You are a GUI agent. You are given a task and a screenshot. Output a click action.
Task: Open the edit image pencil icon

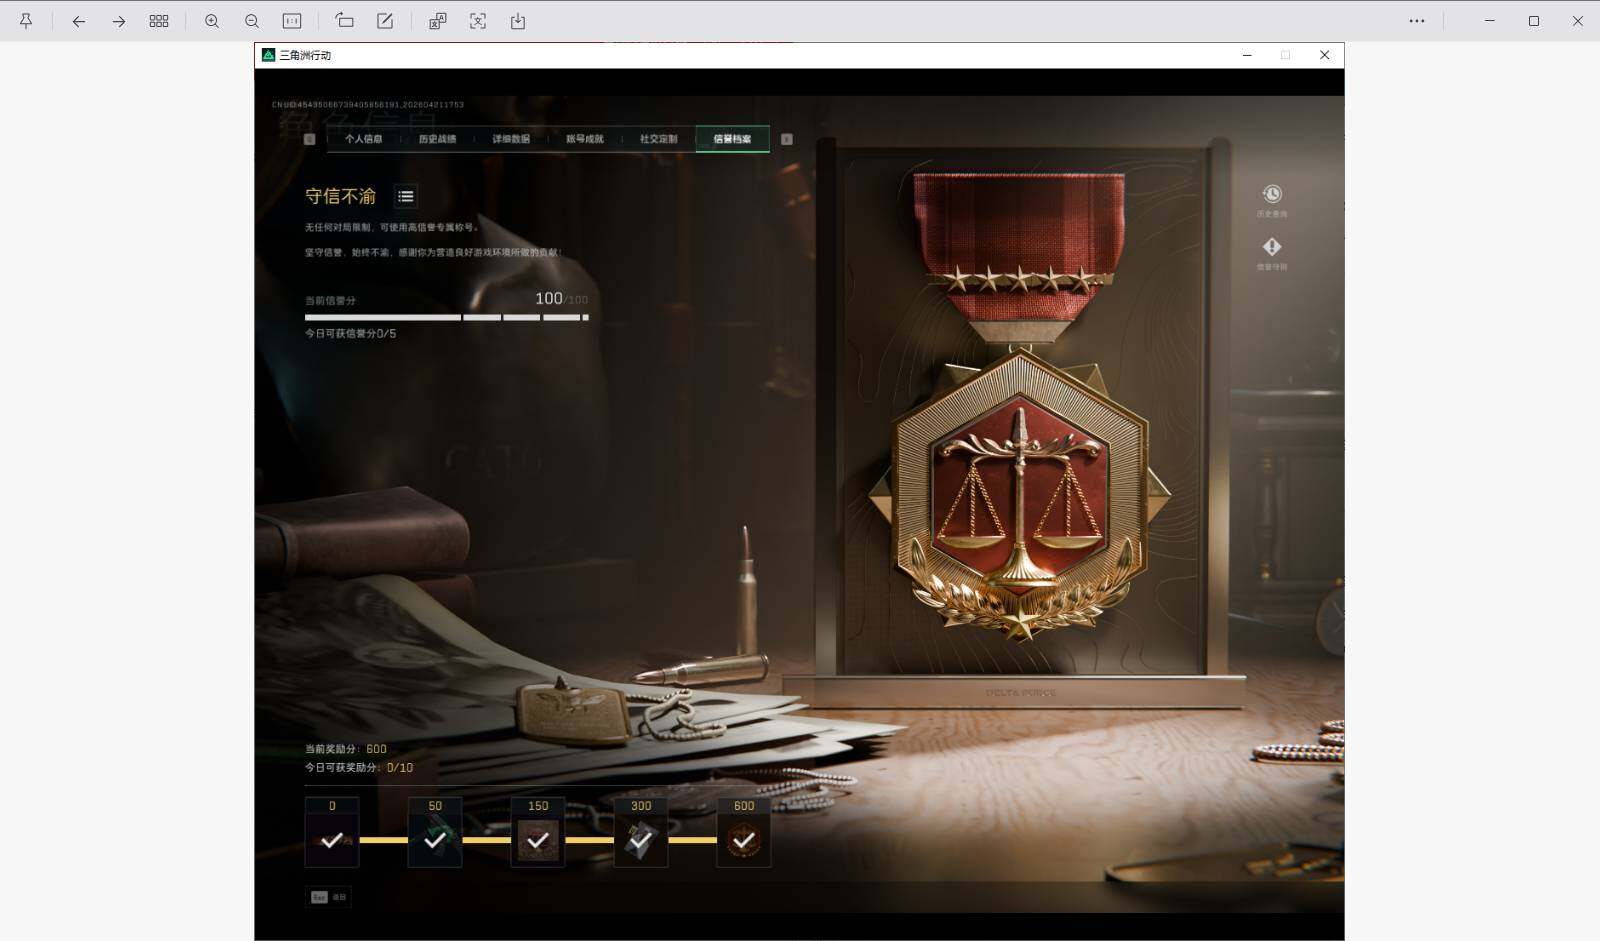(385, 21)
